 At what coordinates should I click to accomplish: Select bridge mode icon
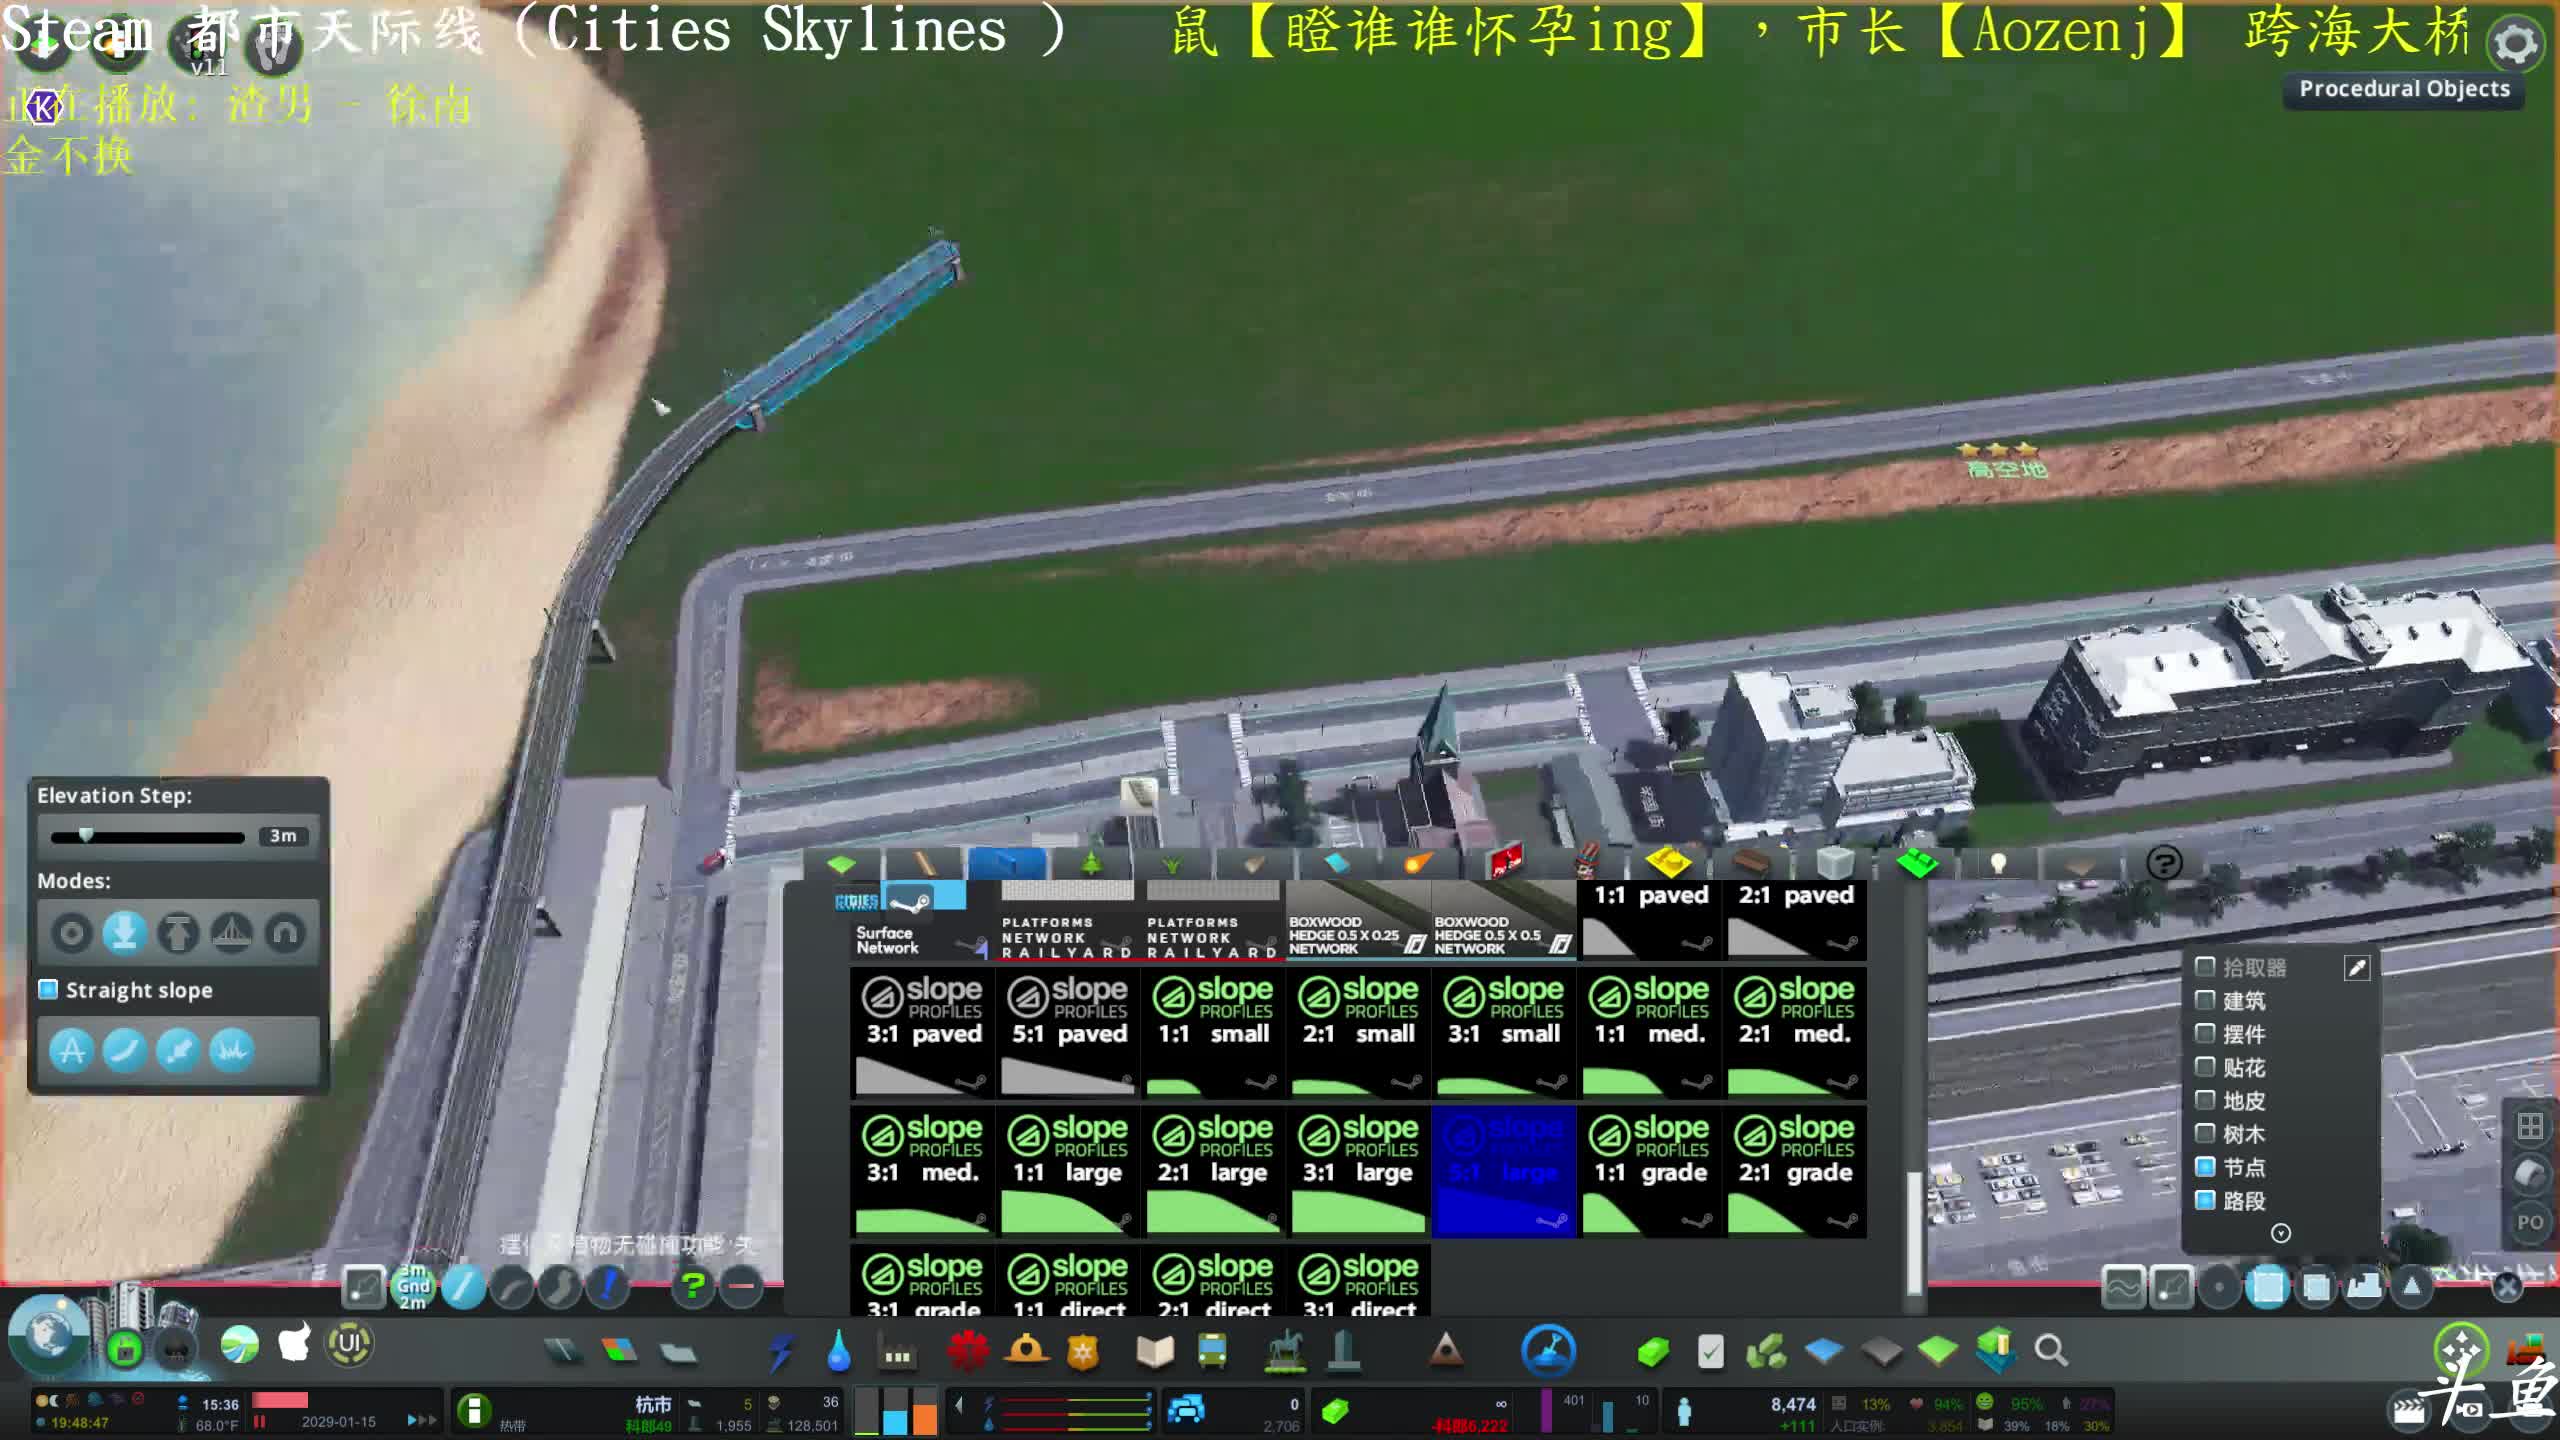pyautogui.click(x=232, y=933)
